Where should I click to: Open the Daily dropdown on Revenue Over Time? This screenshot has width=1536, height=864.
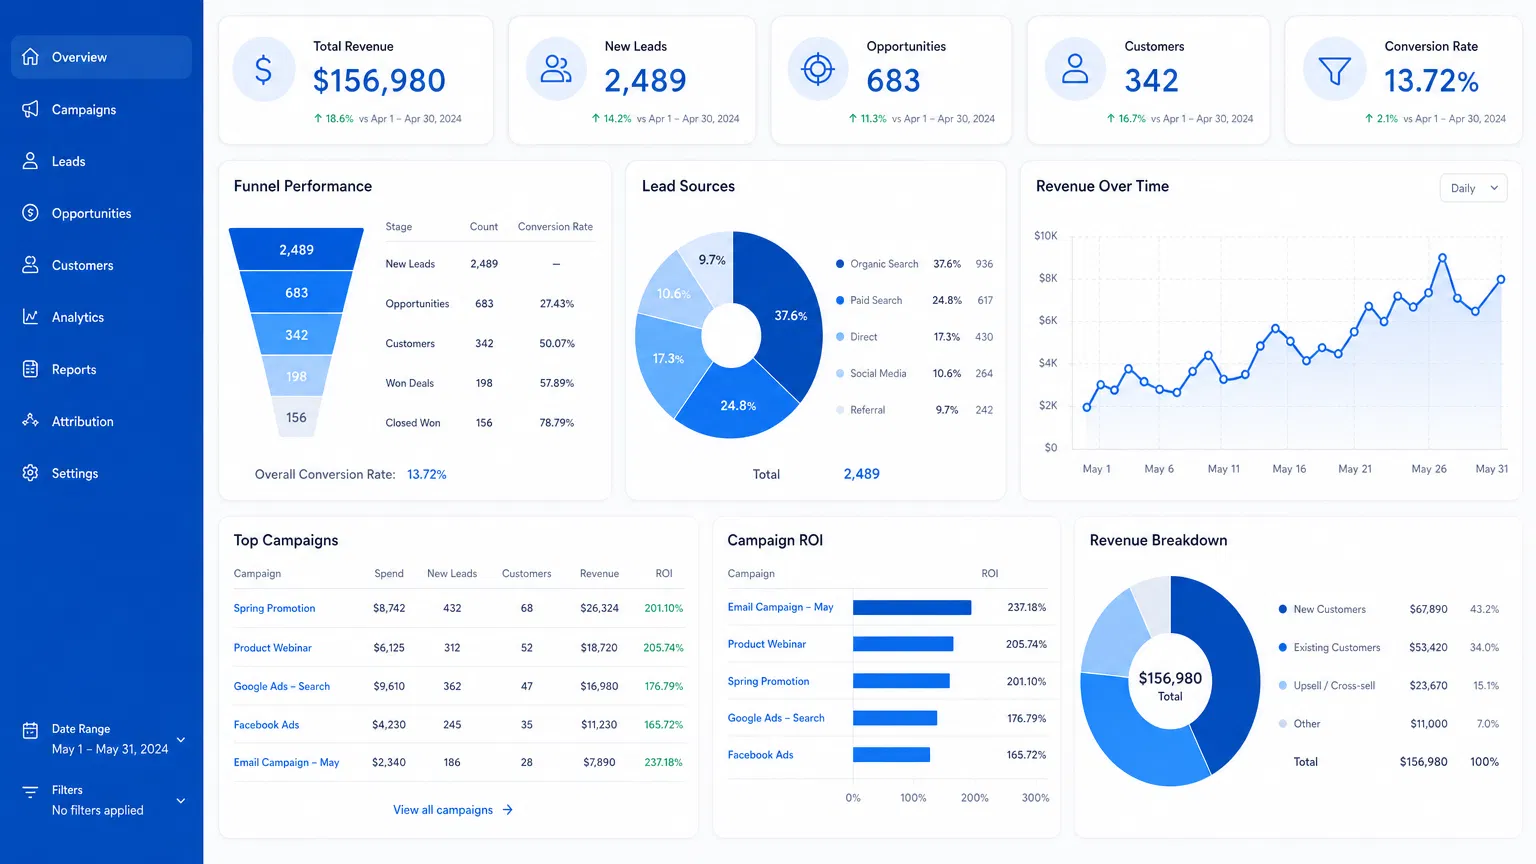tap(1473, 188)
